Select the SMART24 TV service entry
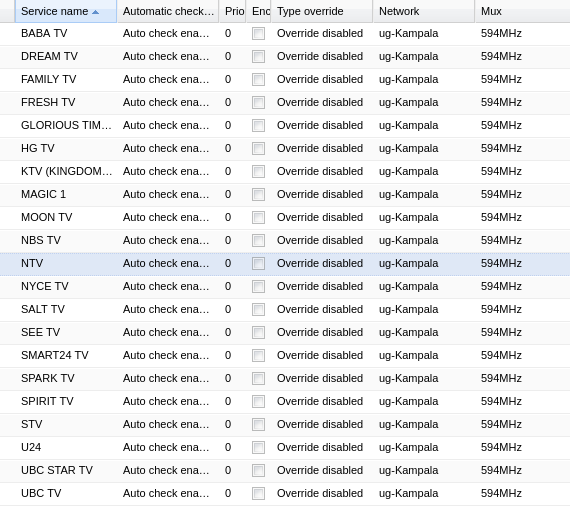Viewport: 570px width, 506px height. point(55,355)
